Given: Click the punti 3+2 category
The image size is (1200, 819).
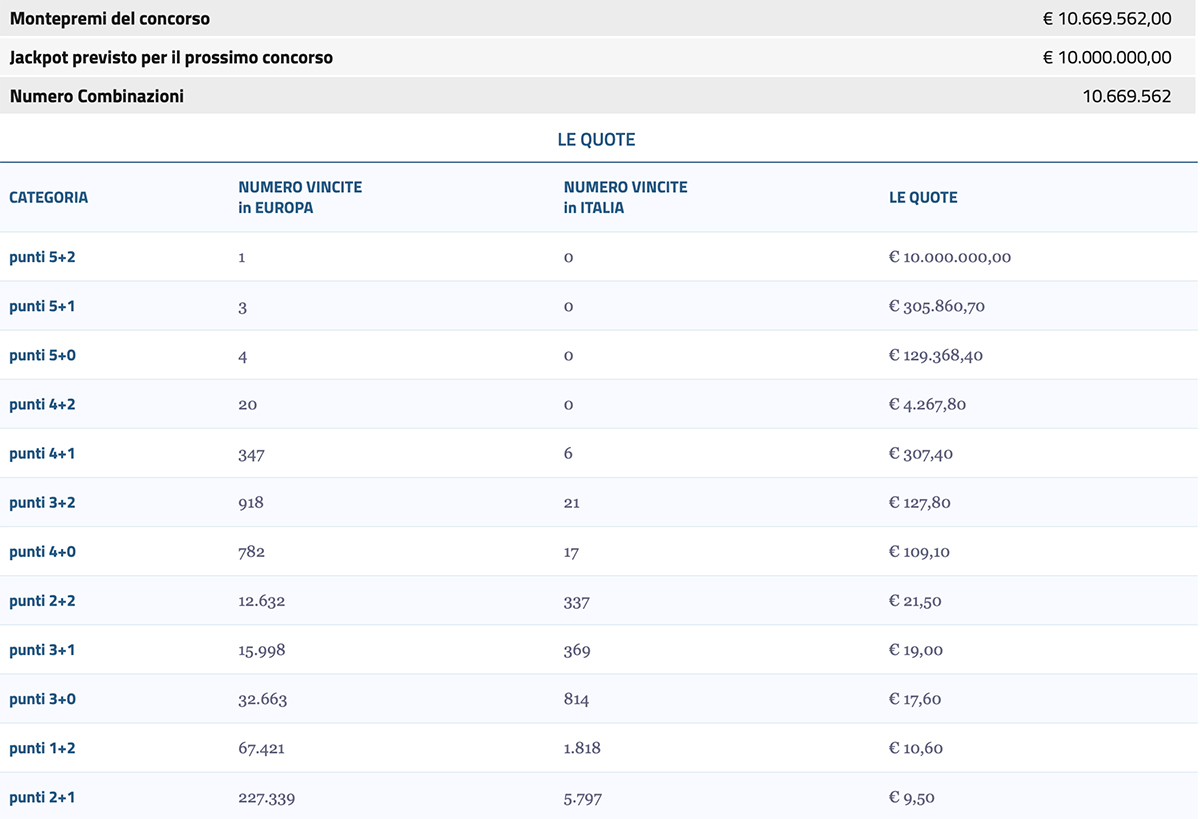Looking at the screenshot, I should [41, 502].
